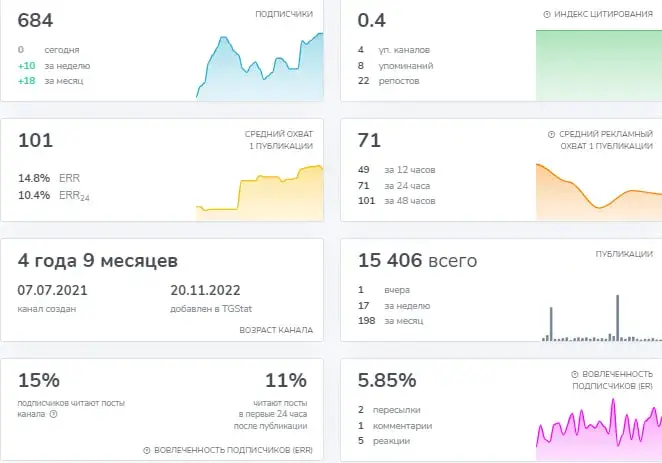Click question icon after 'канала' text
This screenshot has height=463, width=662.
click(x=53, y=414)
